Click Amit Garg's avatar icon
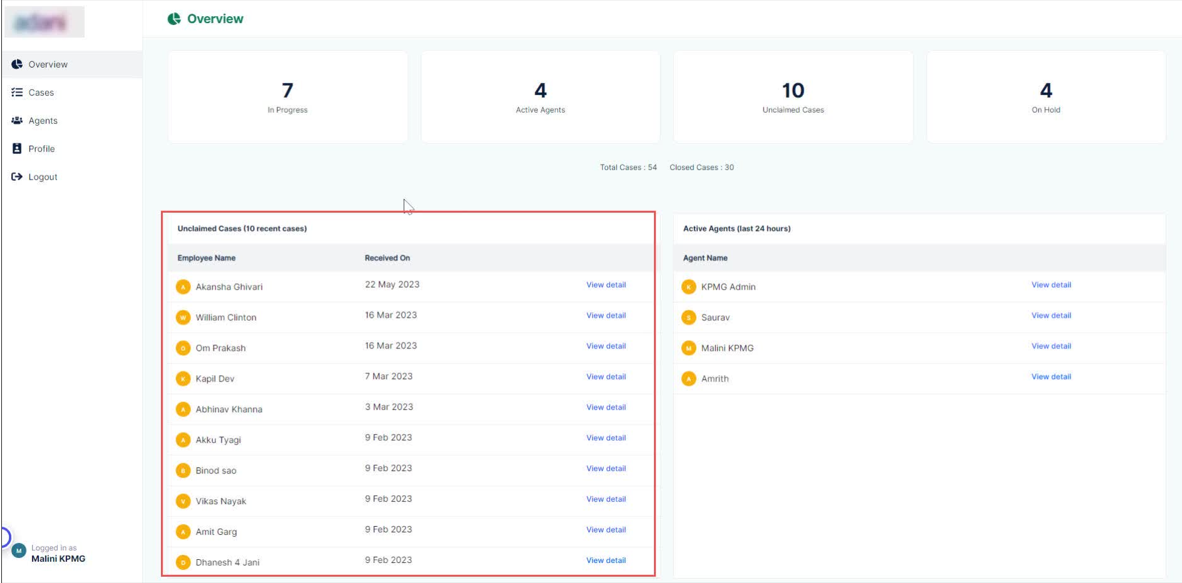Screen dimensions: 1182x583 click(182, 532)
